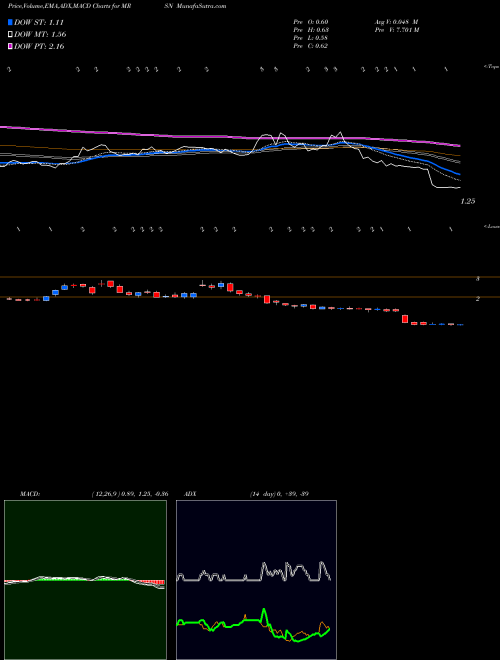Click the 1.25 price label at line end
Image resolution: width=500 pixels, height=660 pixels.
[468, 201]
